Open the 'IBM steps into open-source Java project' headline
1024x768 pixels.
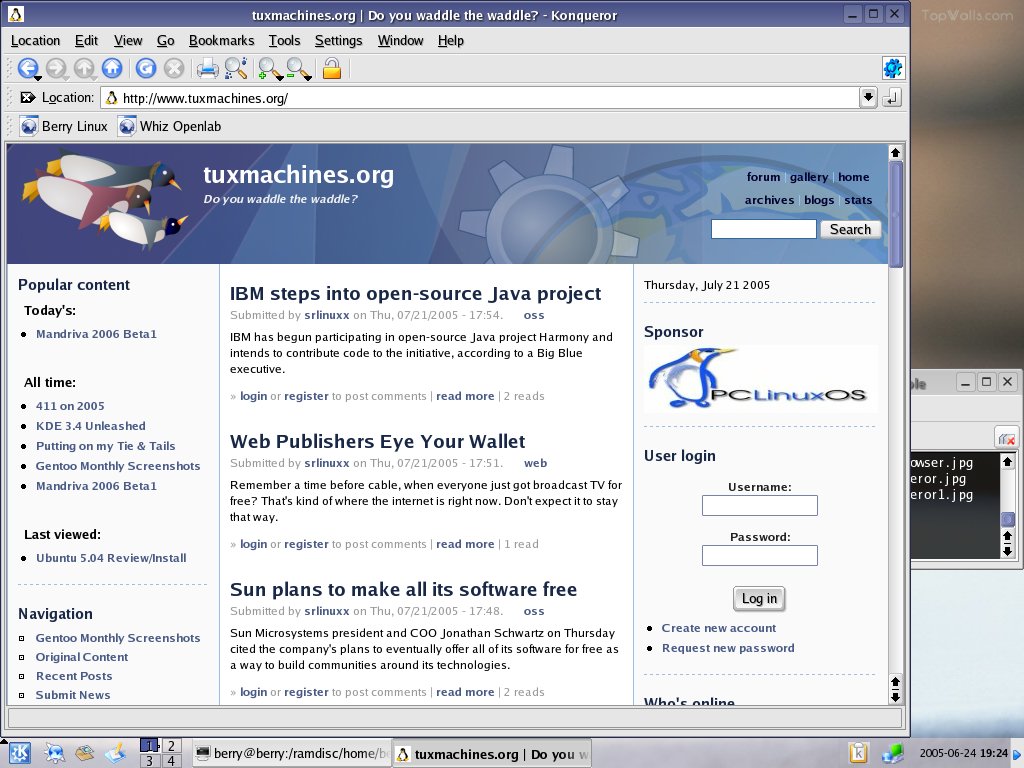pyautogui.click(x=415, y=293)
